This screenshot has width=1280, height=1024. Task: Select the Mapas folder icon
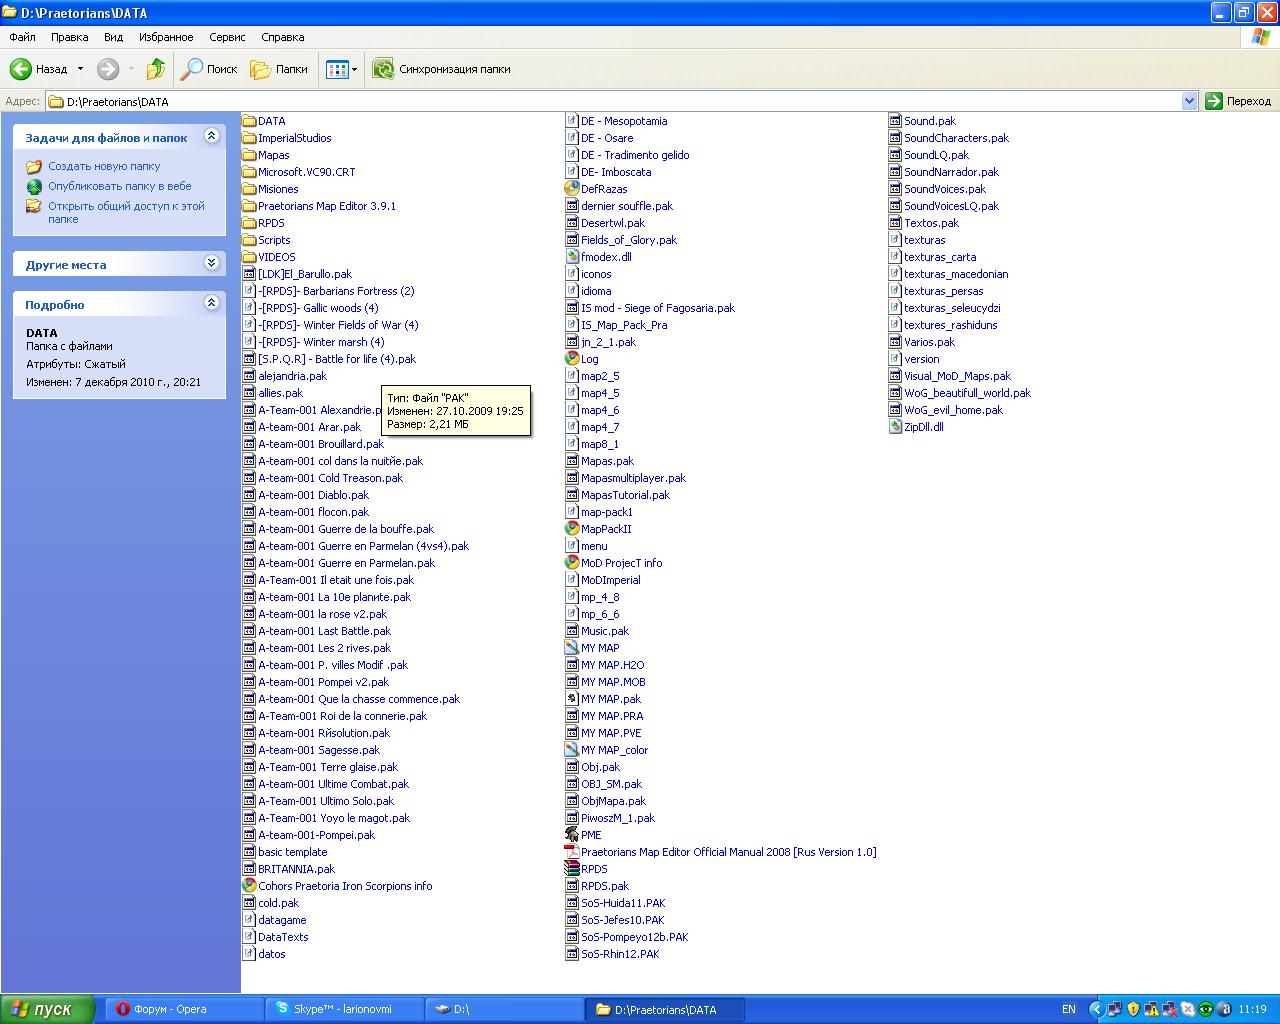(x=249, y=155)
